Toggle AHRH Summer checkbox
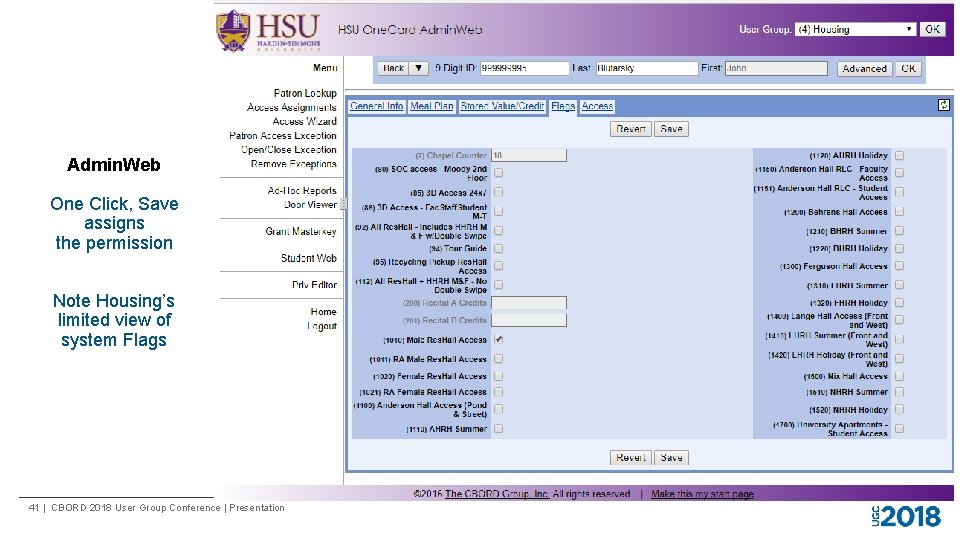The height and width of the screenshot is (540, 960). tap(498, 429)
